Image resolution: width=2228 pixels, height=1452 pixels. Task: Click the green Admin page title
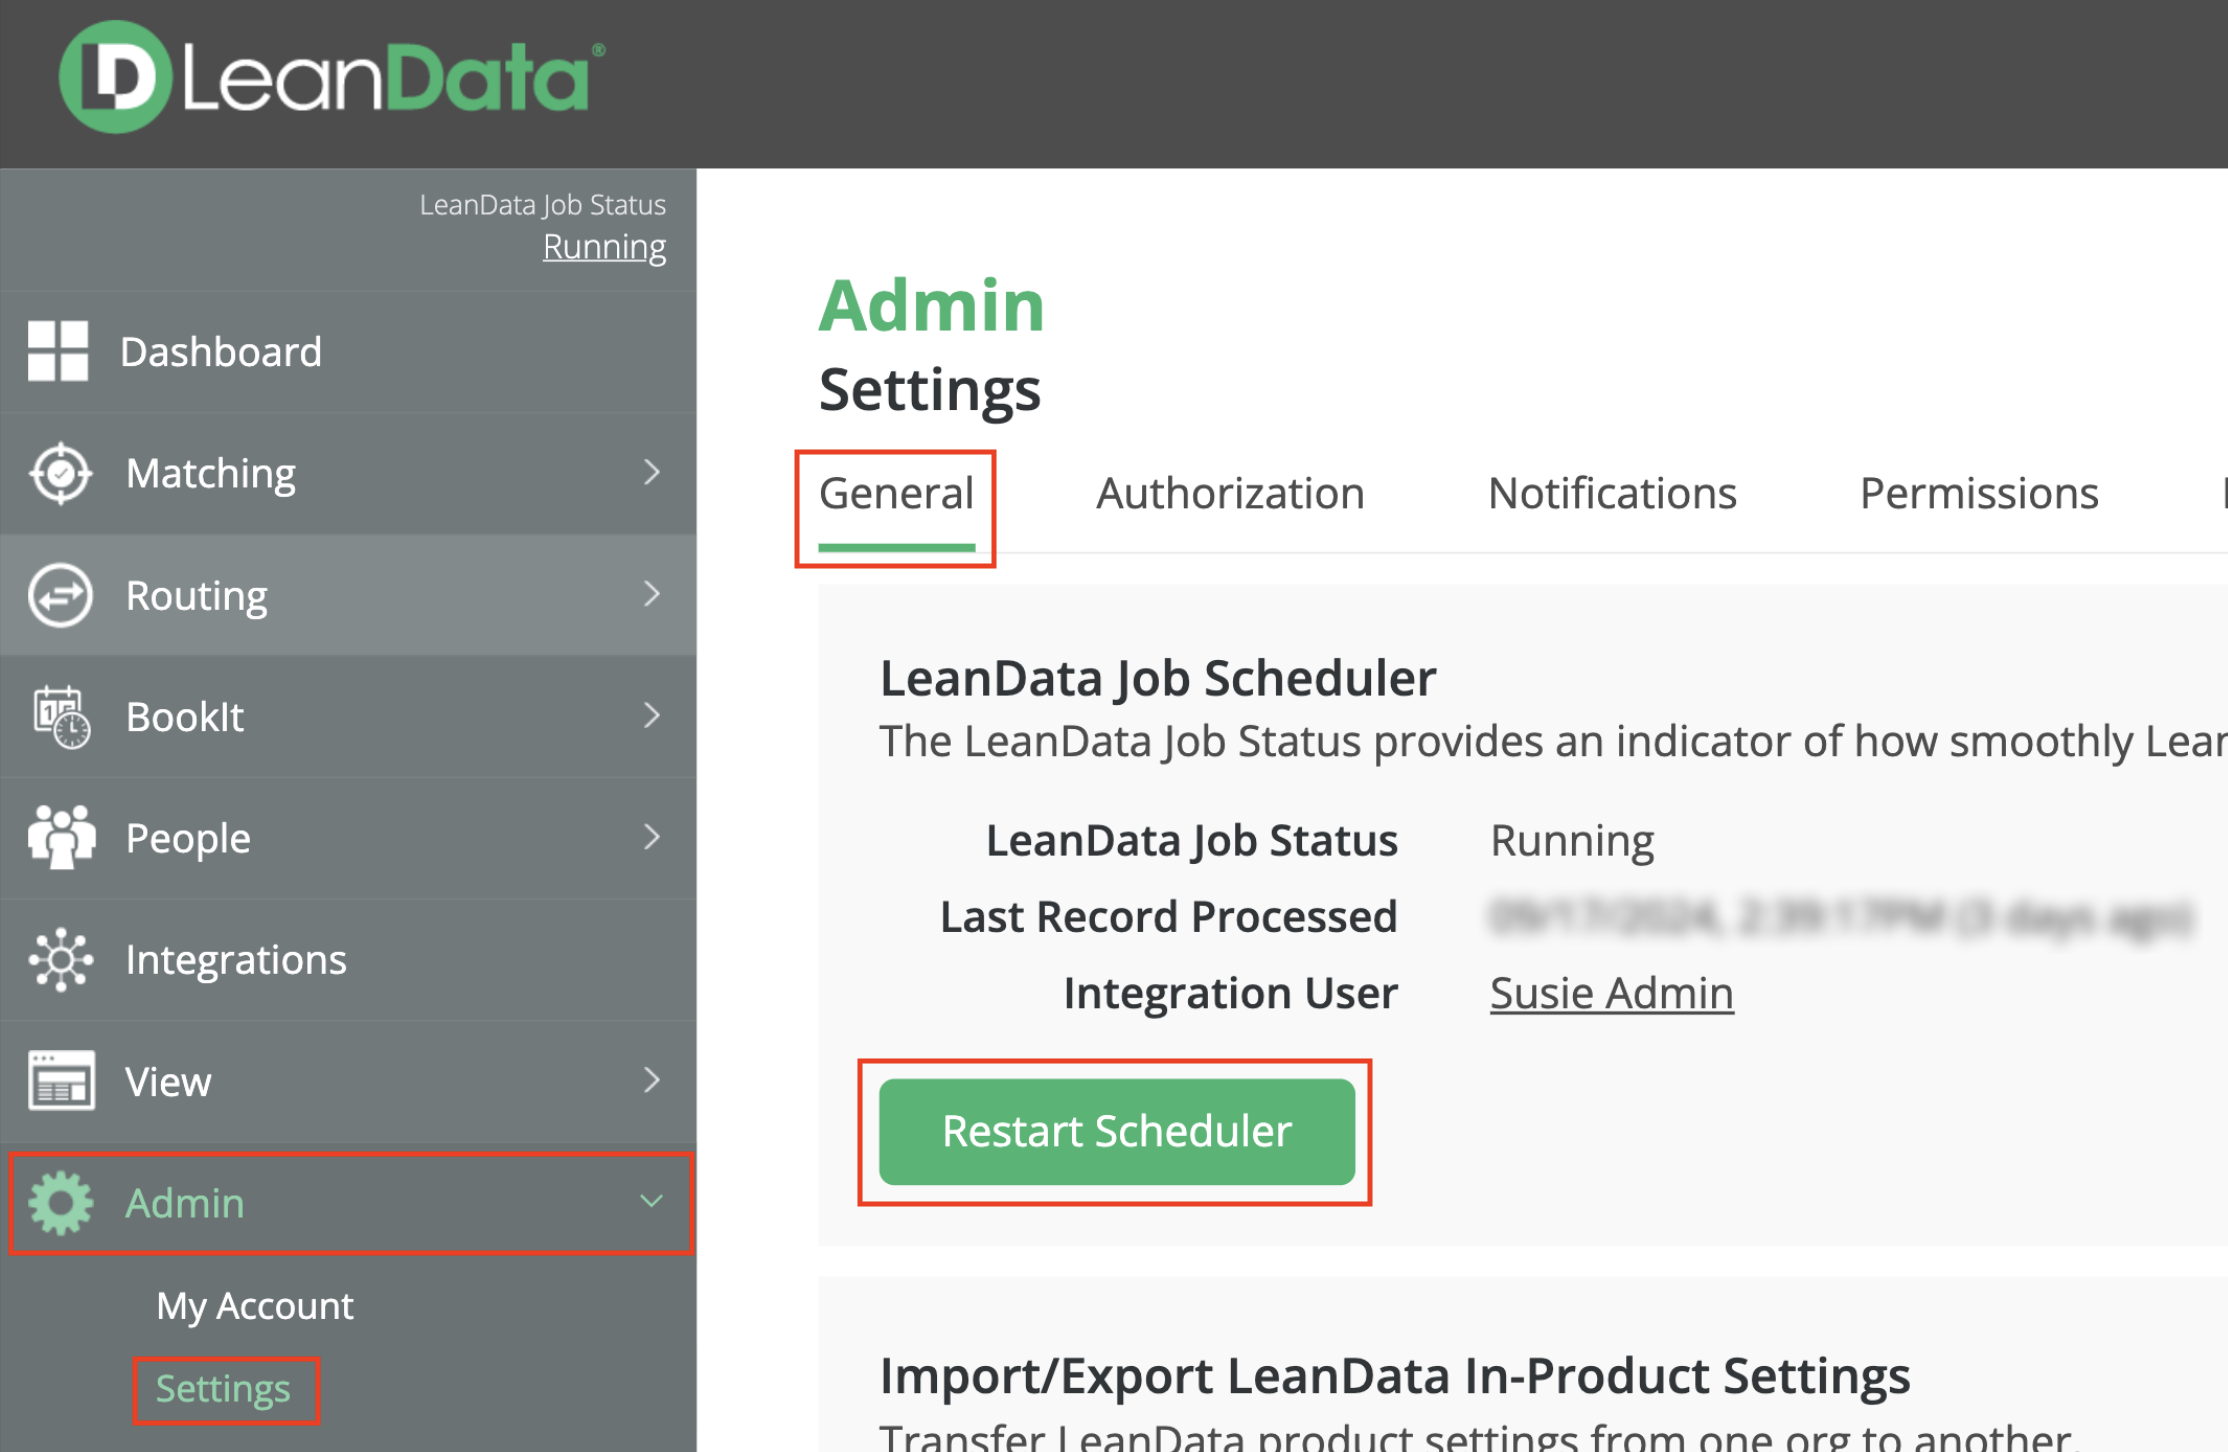[931, 305]
